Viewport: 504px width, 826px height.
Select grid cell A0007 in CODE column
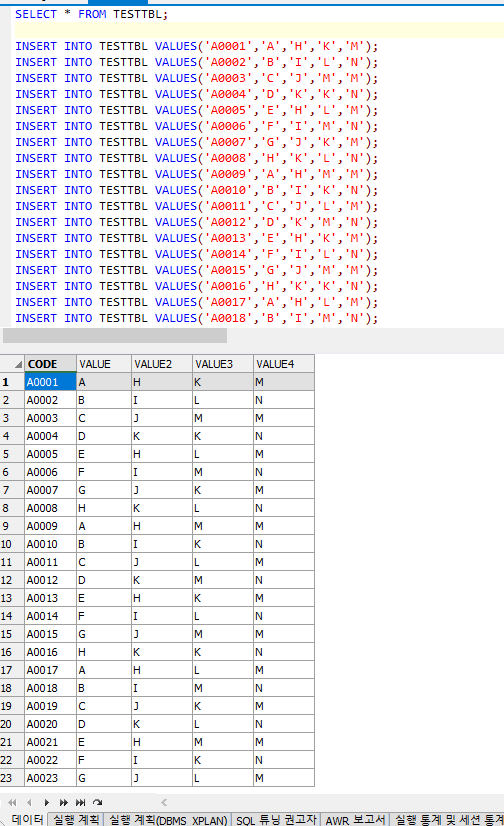(50, 490)
